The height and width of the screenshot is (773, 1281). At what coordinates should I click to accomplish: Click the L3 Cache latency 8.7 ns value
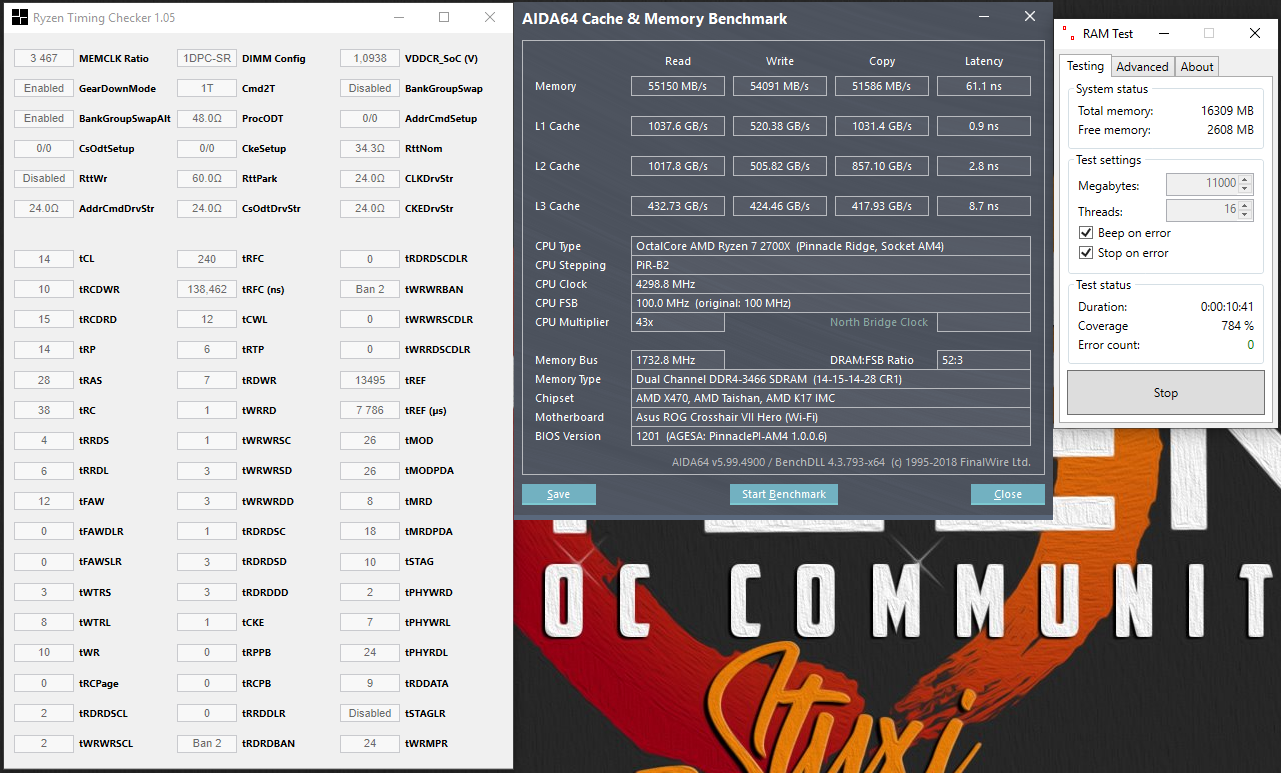coord(984,206)
